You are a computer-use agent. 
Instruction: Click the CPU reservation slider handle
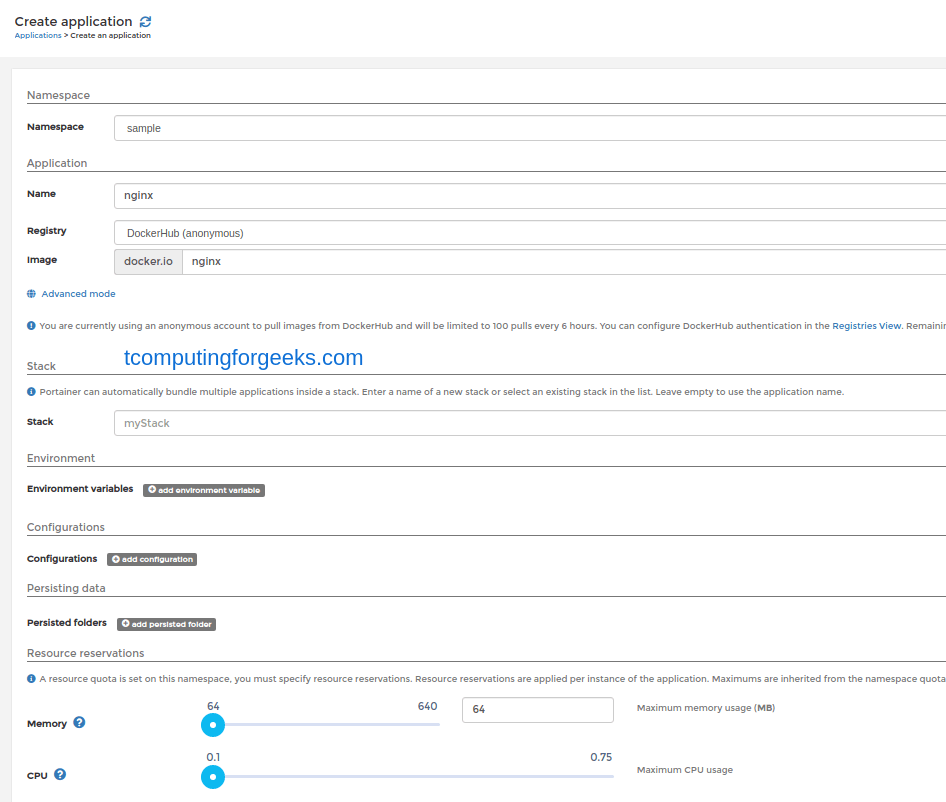[213, 776]
